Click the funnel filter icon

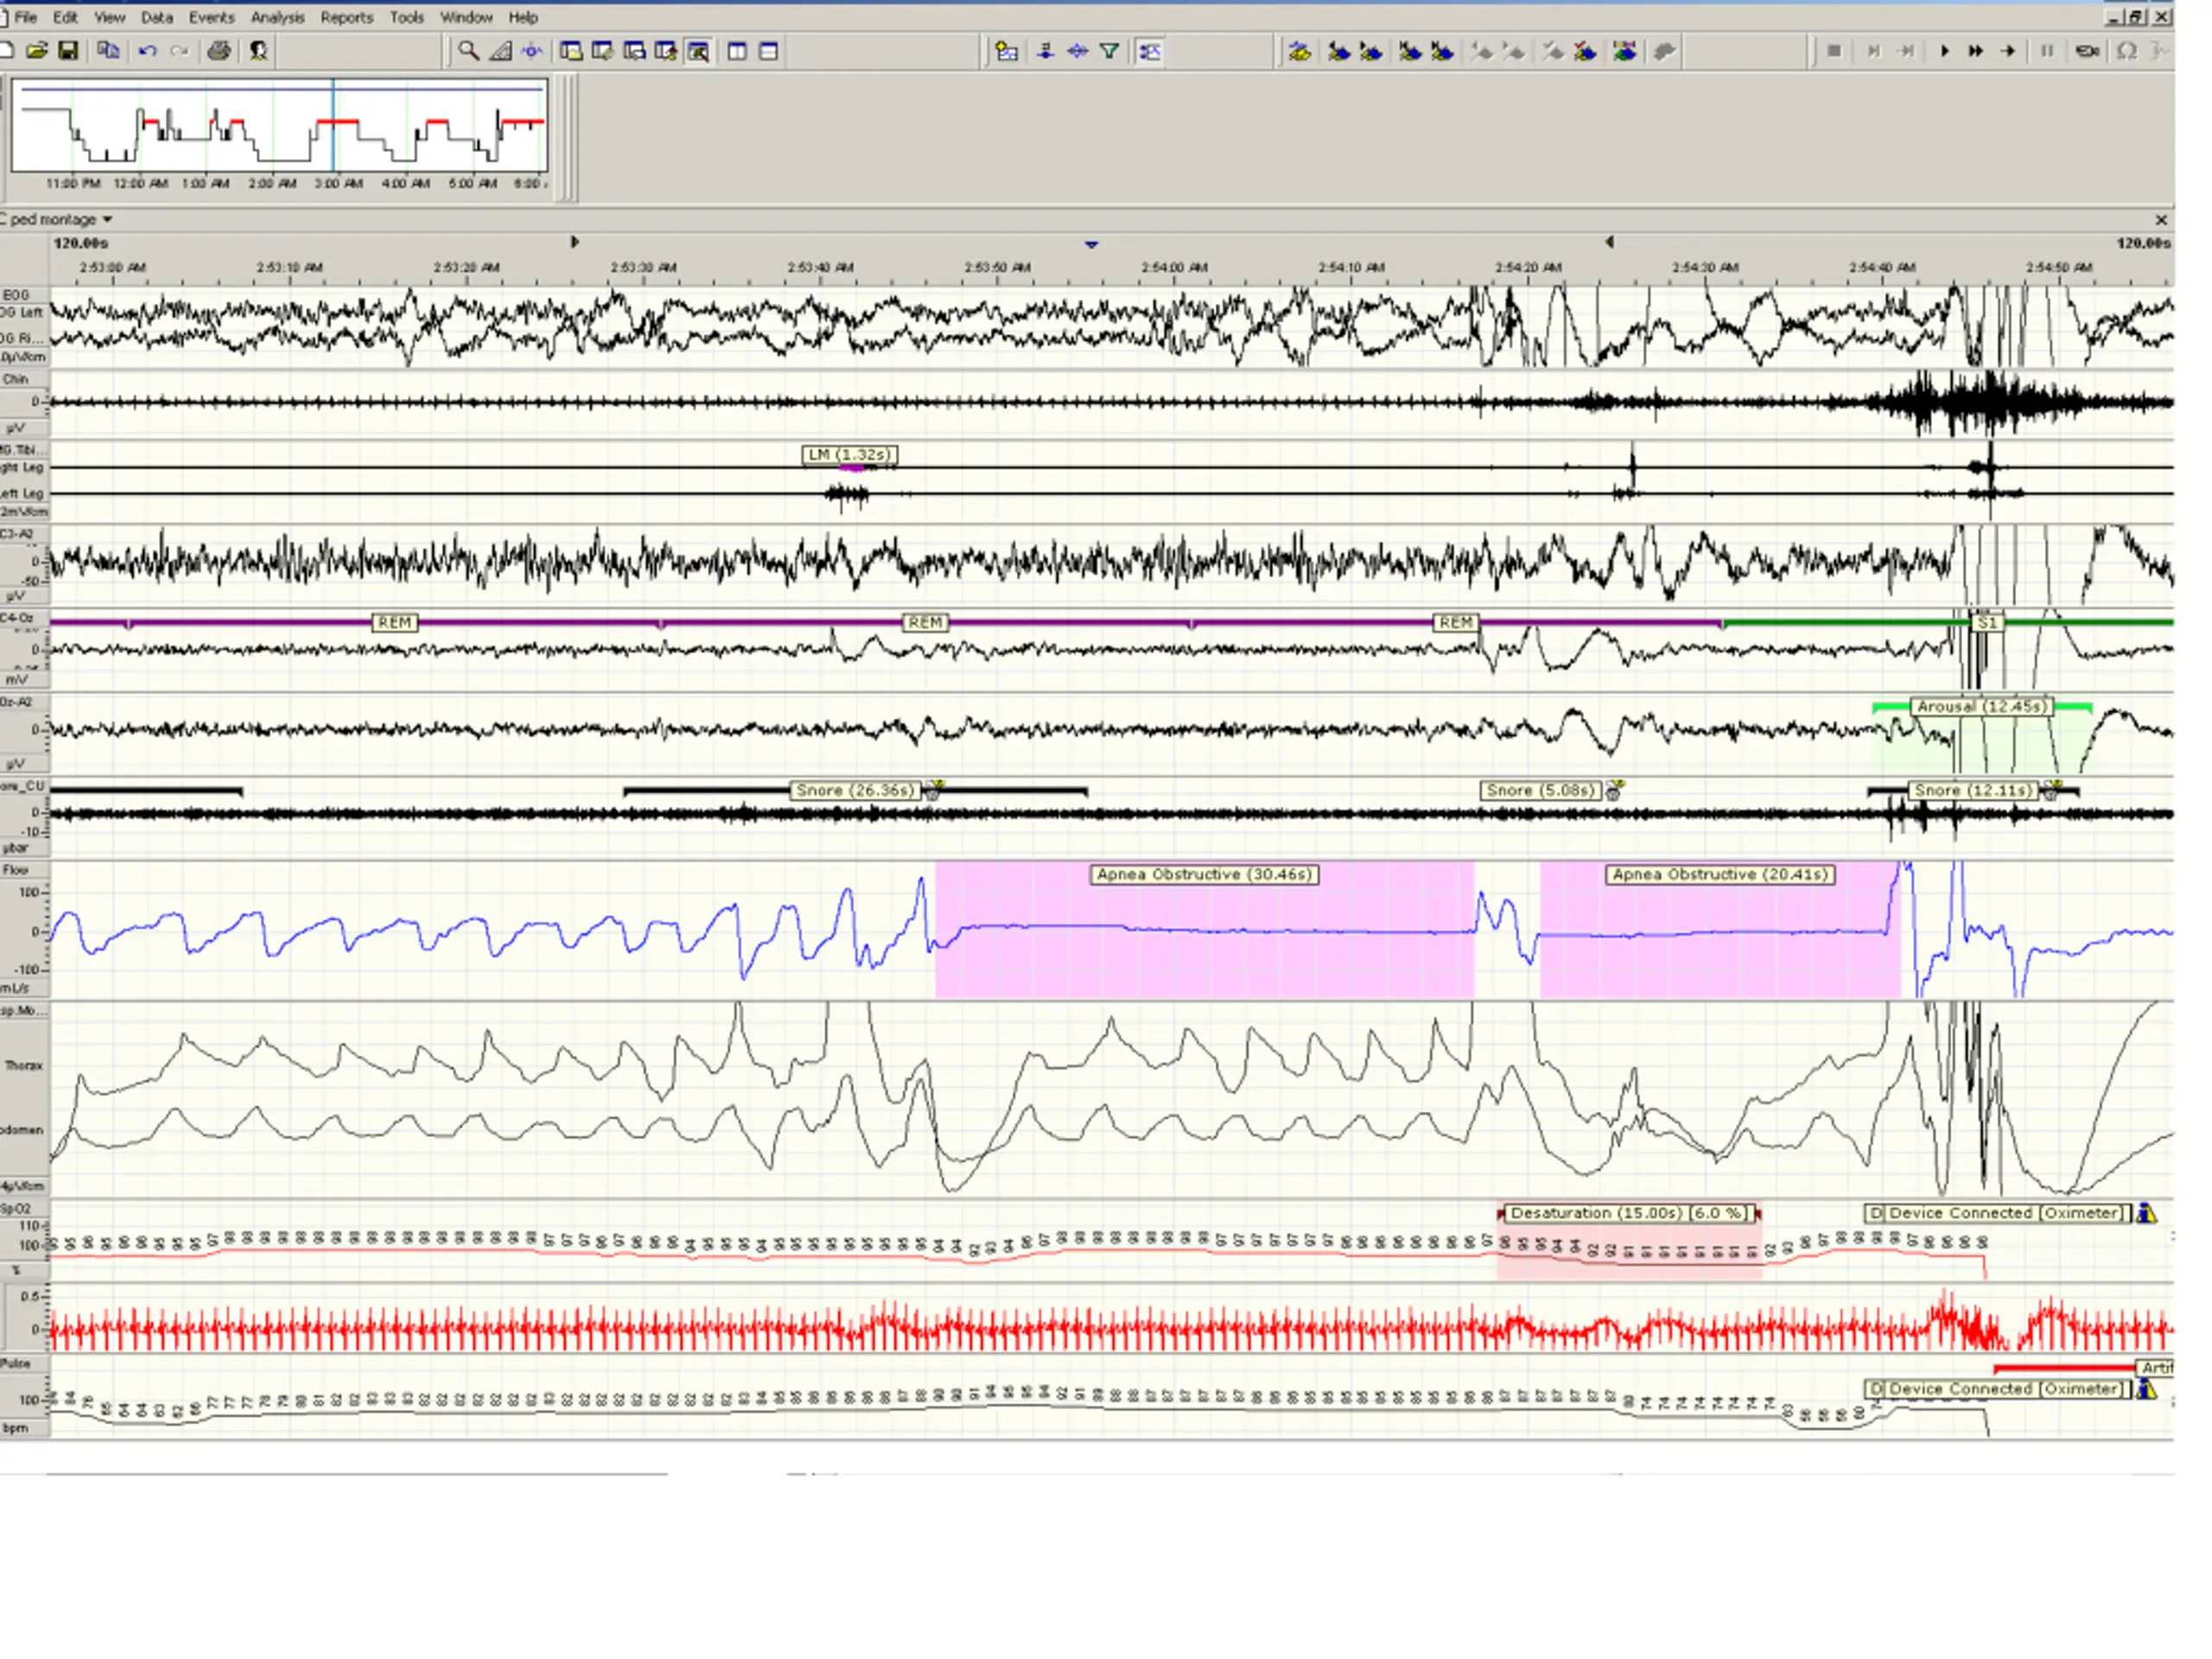click(1109, 51)
